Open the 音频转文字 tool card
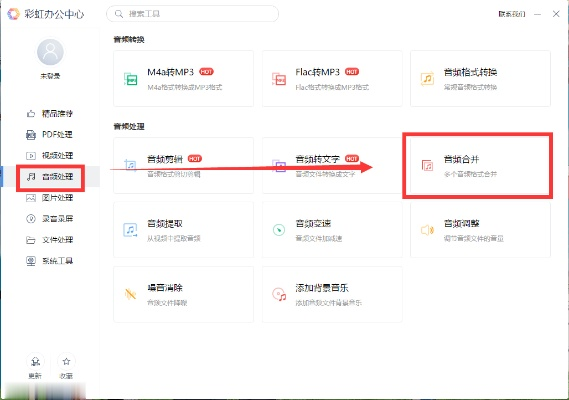 332,166
